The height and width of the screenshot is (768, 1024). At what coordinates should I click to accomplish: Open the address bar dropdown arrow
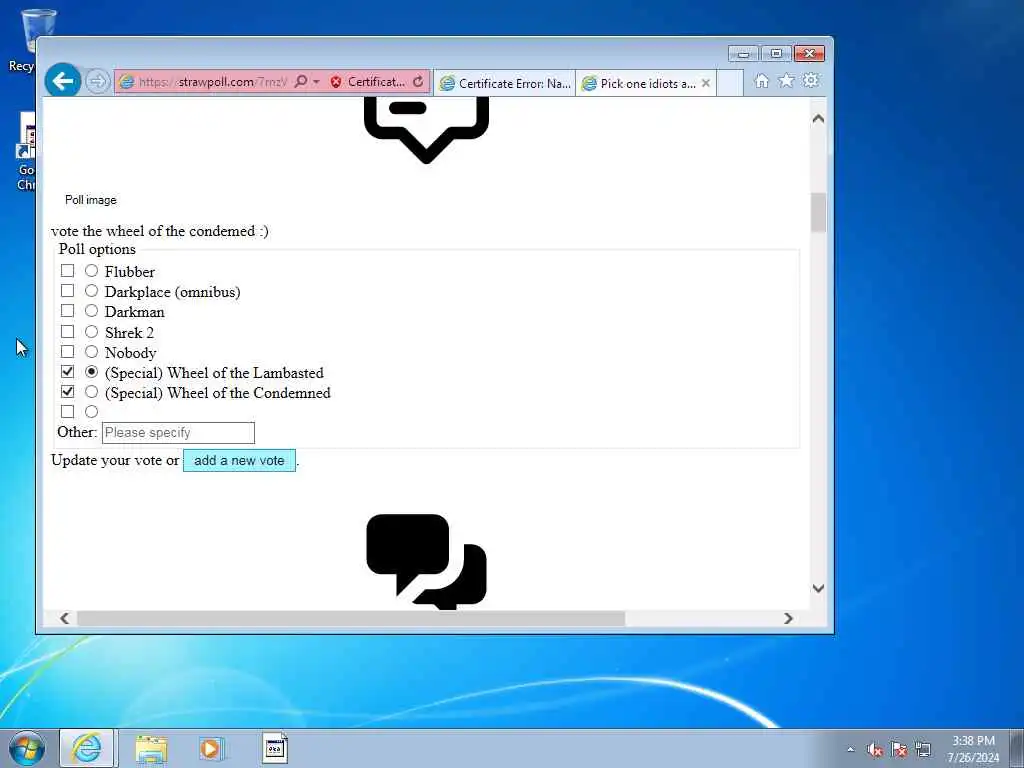pyautogui.click(x=316, y=82)
